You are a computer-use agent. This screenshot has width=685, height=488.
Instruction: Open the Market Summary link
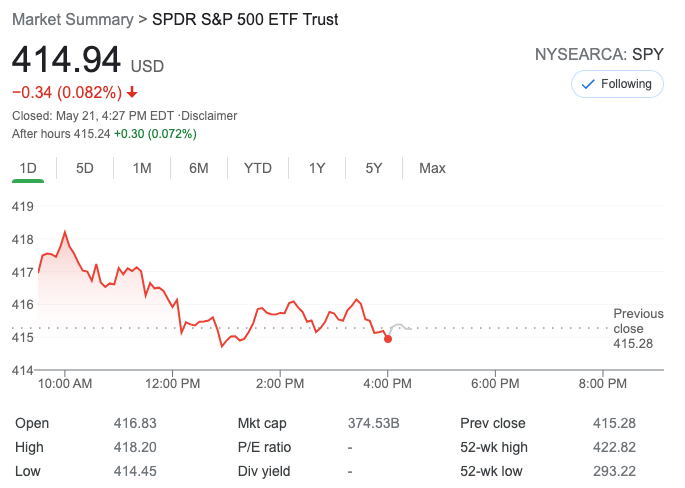72,19
